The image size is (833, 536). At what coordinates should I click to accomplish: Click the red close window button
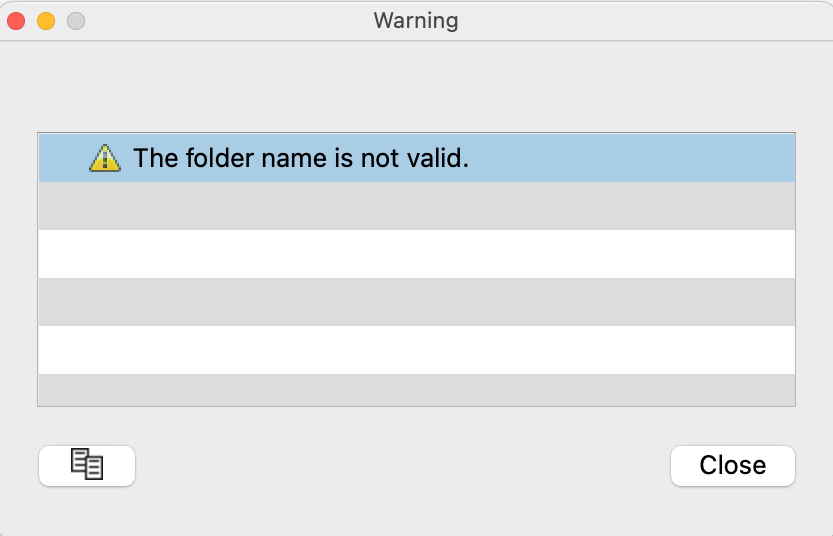click(x=16, y=21)
